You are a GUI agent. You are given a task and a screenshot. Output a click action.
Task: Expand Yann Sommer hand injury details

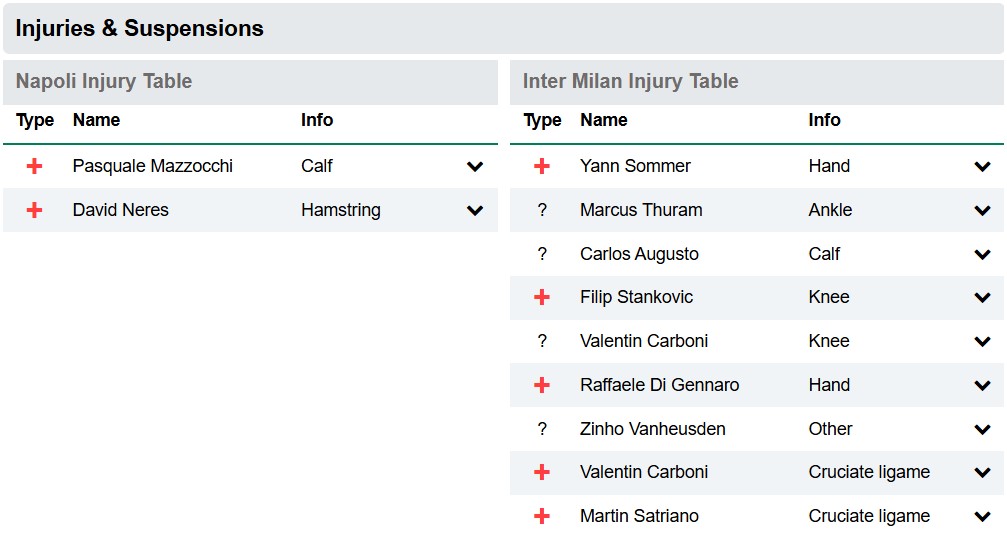982,167
